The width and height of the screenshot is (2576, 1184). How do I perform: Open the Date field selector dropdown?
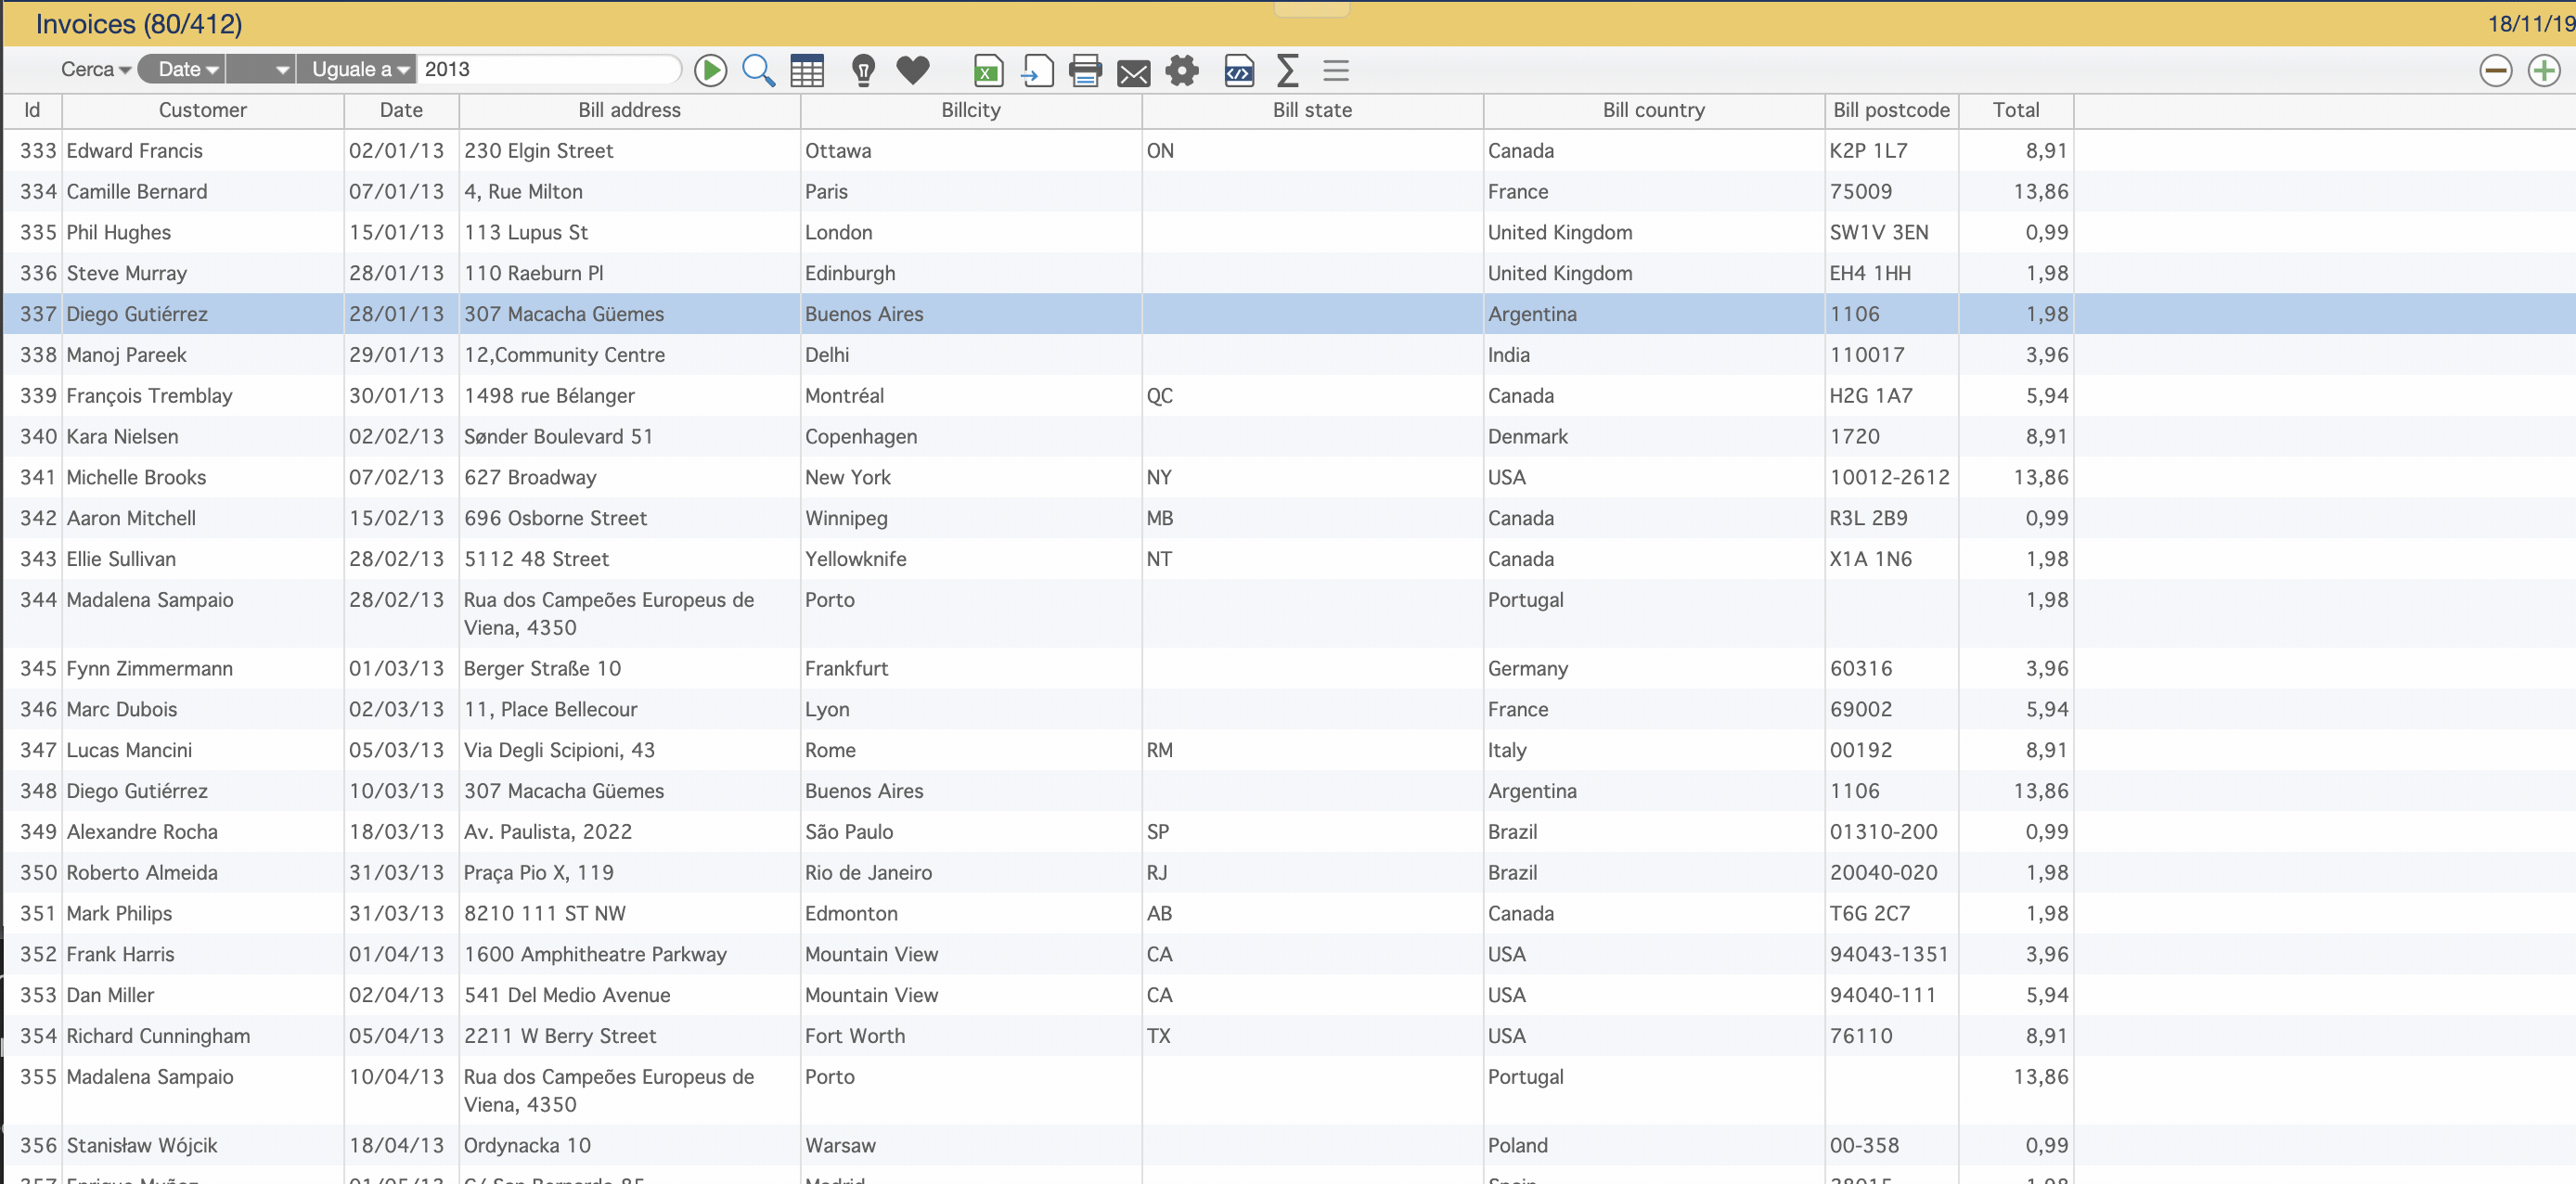pos(181,69)
